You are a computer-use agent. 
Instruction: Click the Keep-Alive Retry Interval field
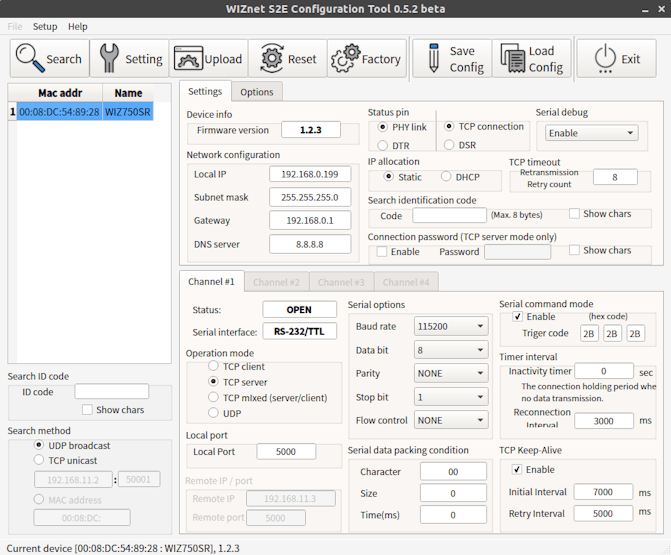tap(603, 513)
